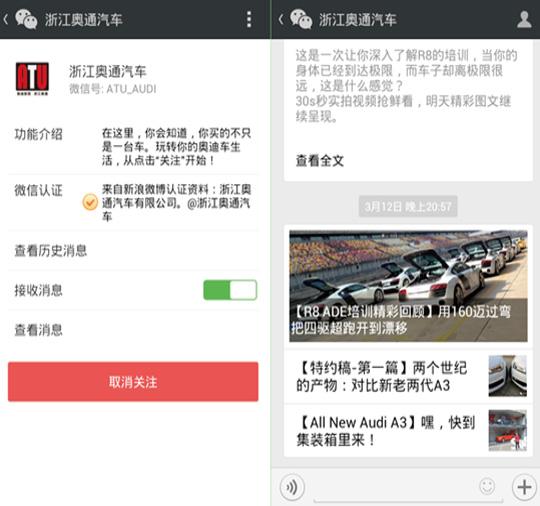
Task: Tap the WeChat logo in right chat header
Action: (x=301, y=19)
